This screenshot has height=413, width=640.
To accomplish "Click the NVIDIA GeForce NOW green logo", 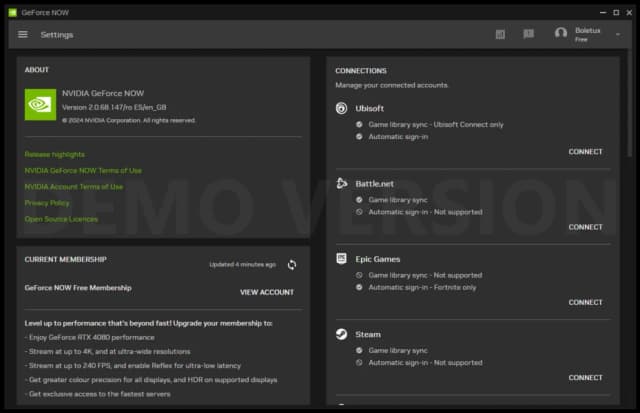I will coord(40,104).
